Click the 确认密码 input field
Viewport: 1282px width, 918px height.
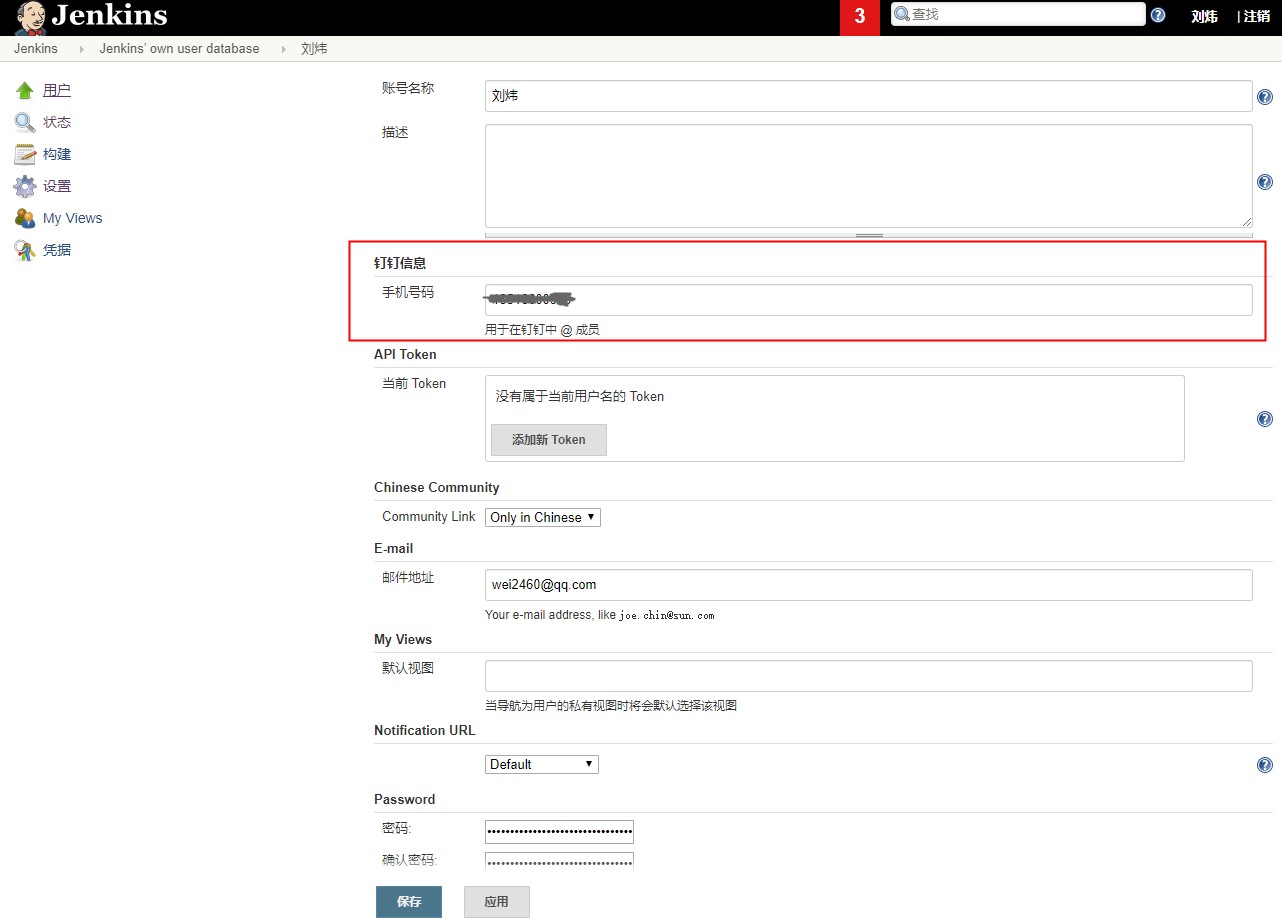560,862
